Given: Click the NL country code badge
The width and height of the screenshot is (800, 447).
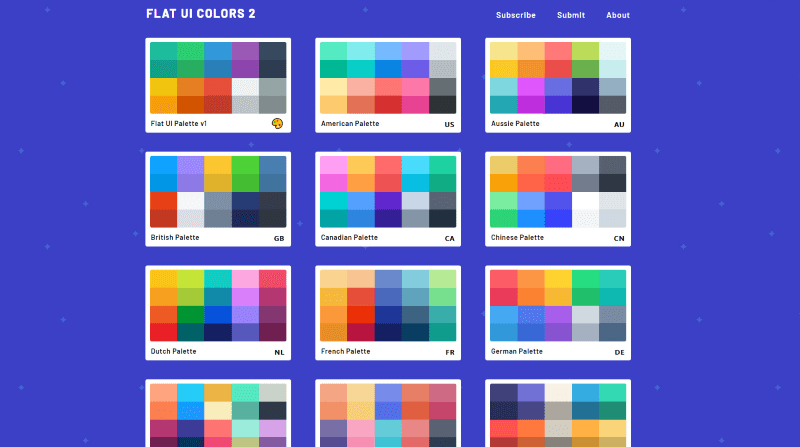Looking at the screenshot, I should [279, 352].
